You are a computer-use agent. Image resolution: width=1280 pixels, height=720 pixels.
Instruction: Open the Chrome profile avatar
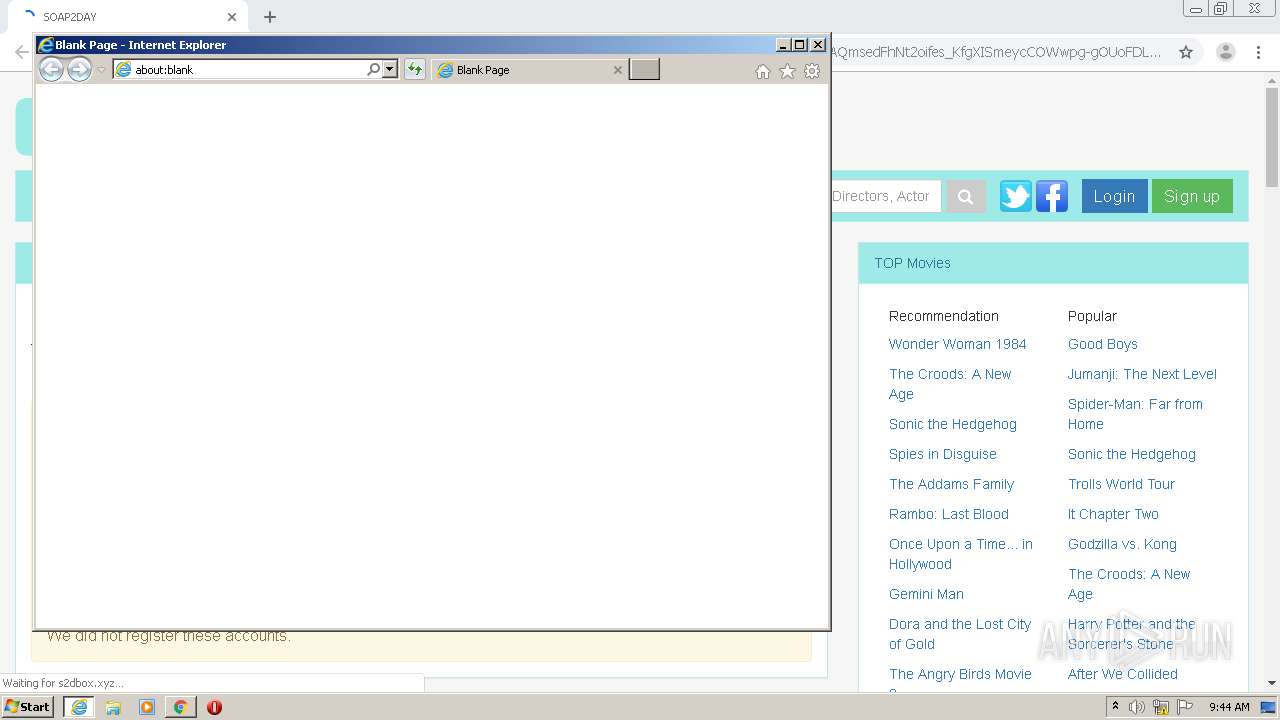(x=1225, y=52)
